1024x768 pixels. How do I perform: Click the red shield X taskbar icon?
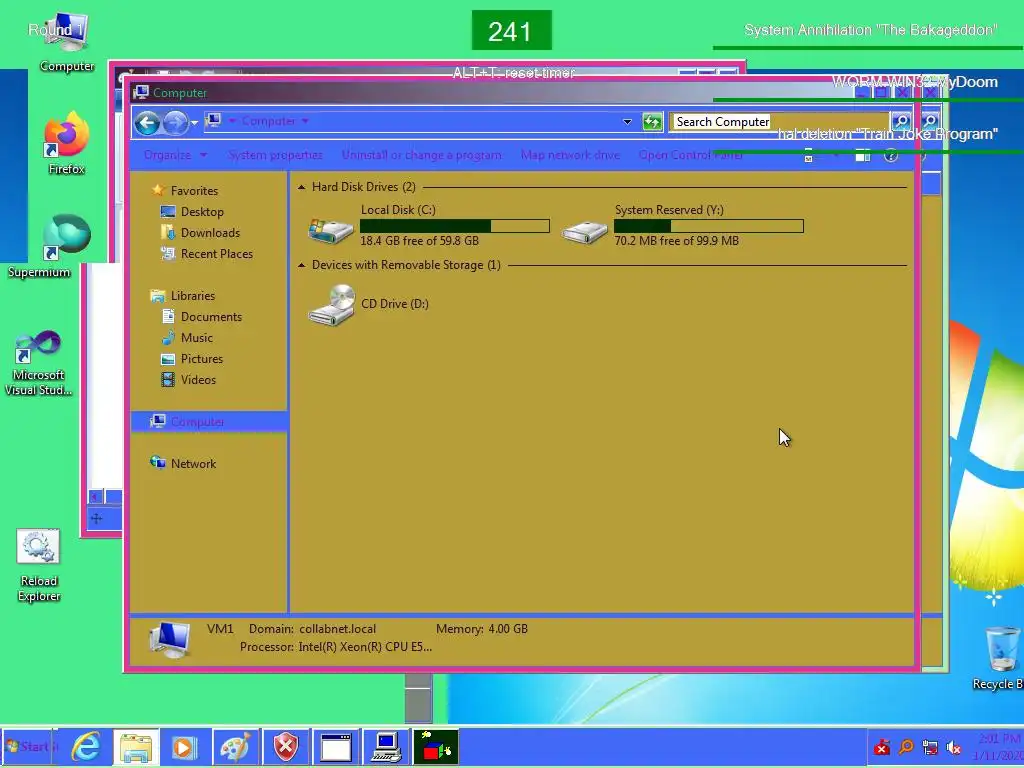click(285, 747)
